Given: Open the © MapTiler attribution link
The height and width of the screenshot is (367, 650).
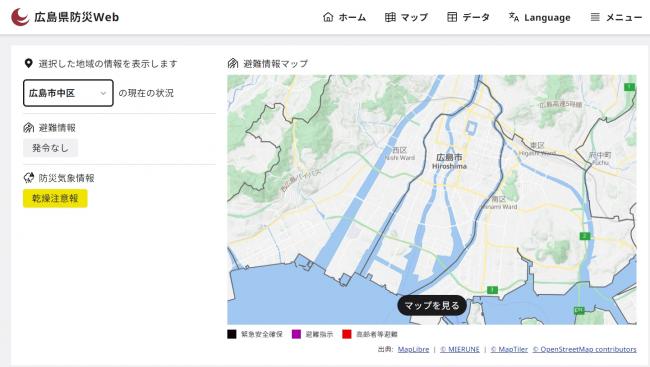Looking at the screenshot, I should point(509,350).
